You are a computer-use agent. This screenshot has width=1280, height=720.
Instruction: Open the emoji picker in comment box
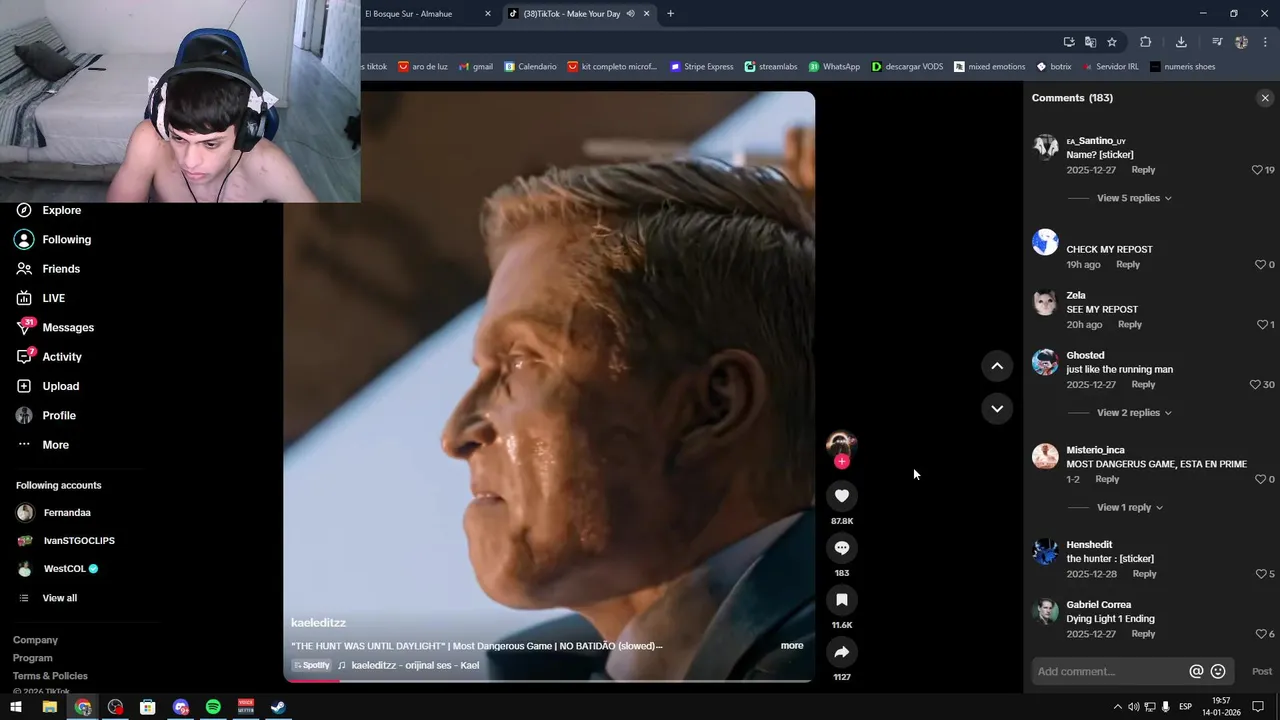(x=1218, y=672)
